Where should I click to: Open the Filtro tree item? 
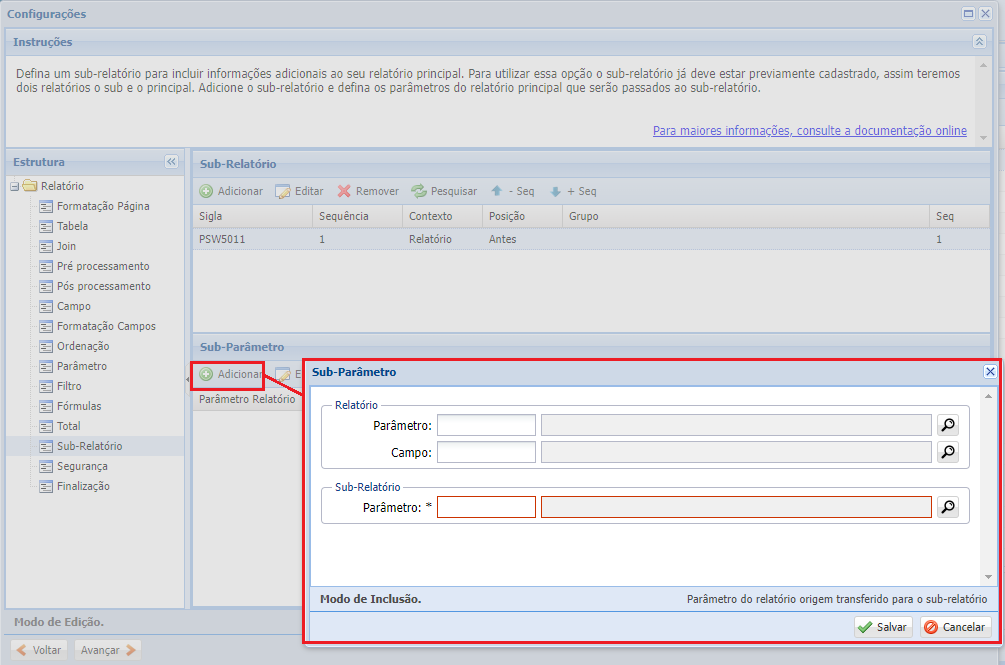69,386
